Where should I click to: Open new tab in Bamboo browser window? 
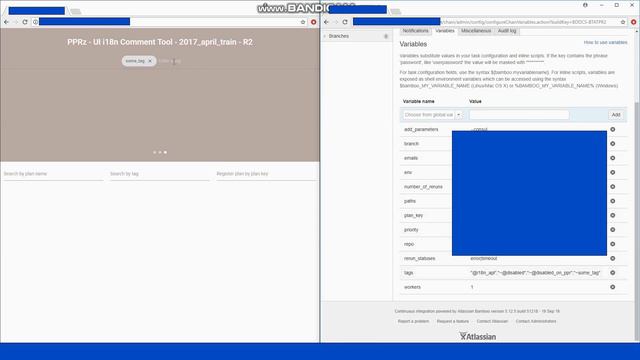coord(396,11)
